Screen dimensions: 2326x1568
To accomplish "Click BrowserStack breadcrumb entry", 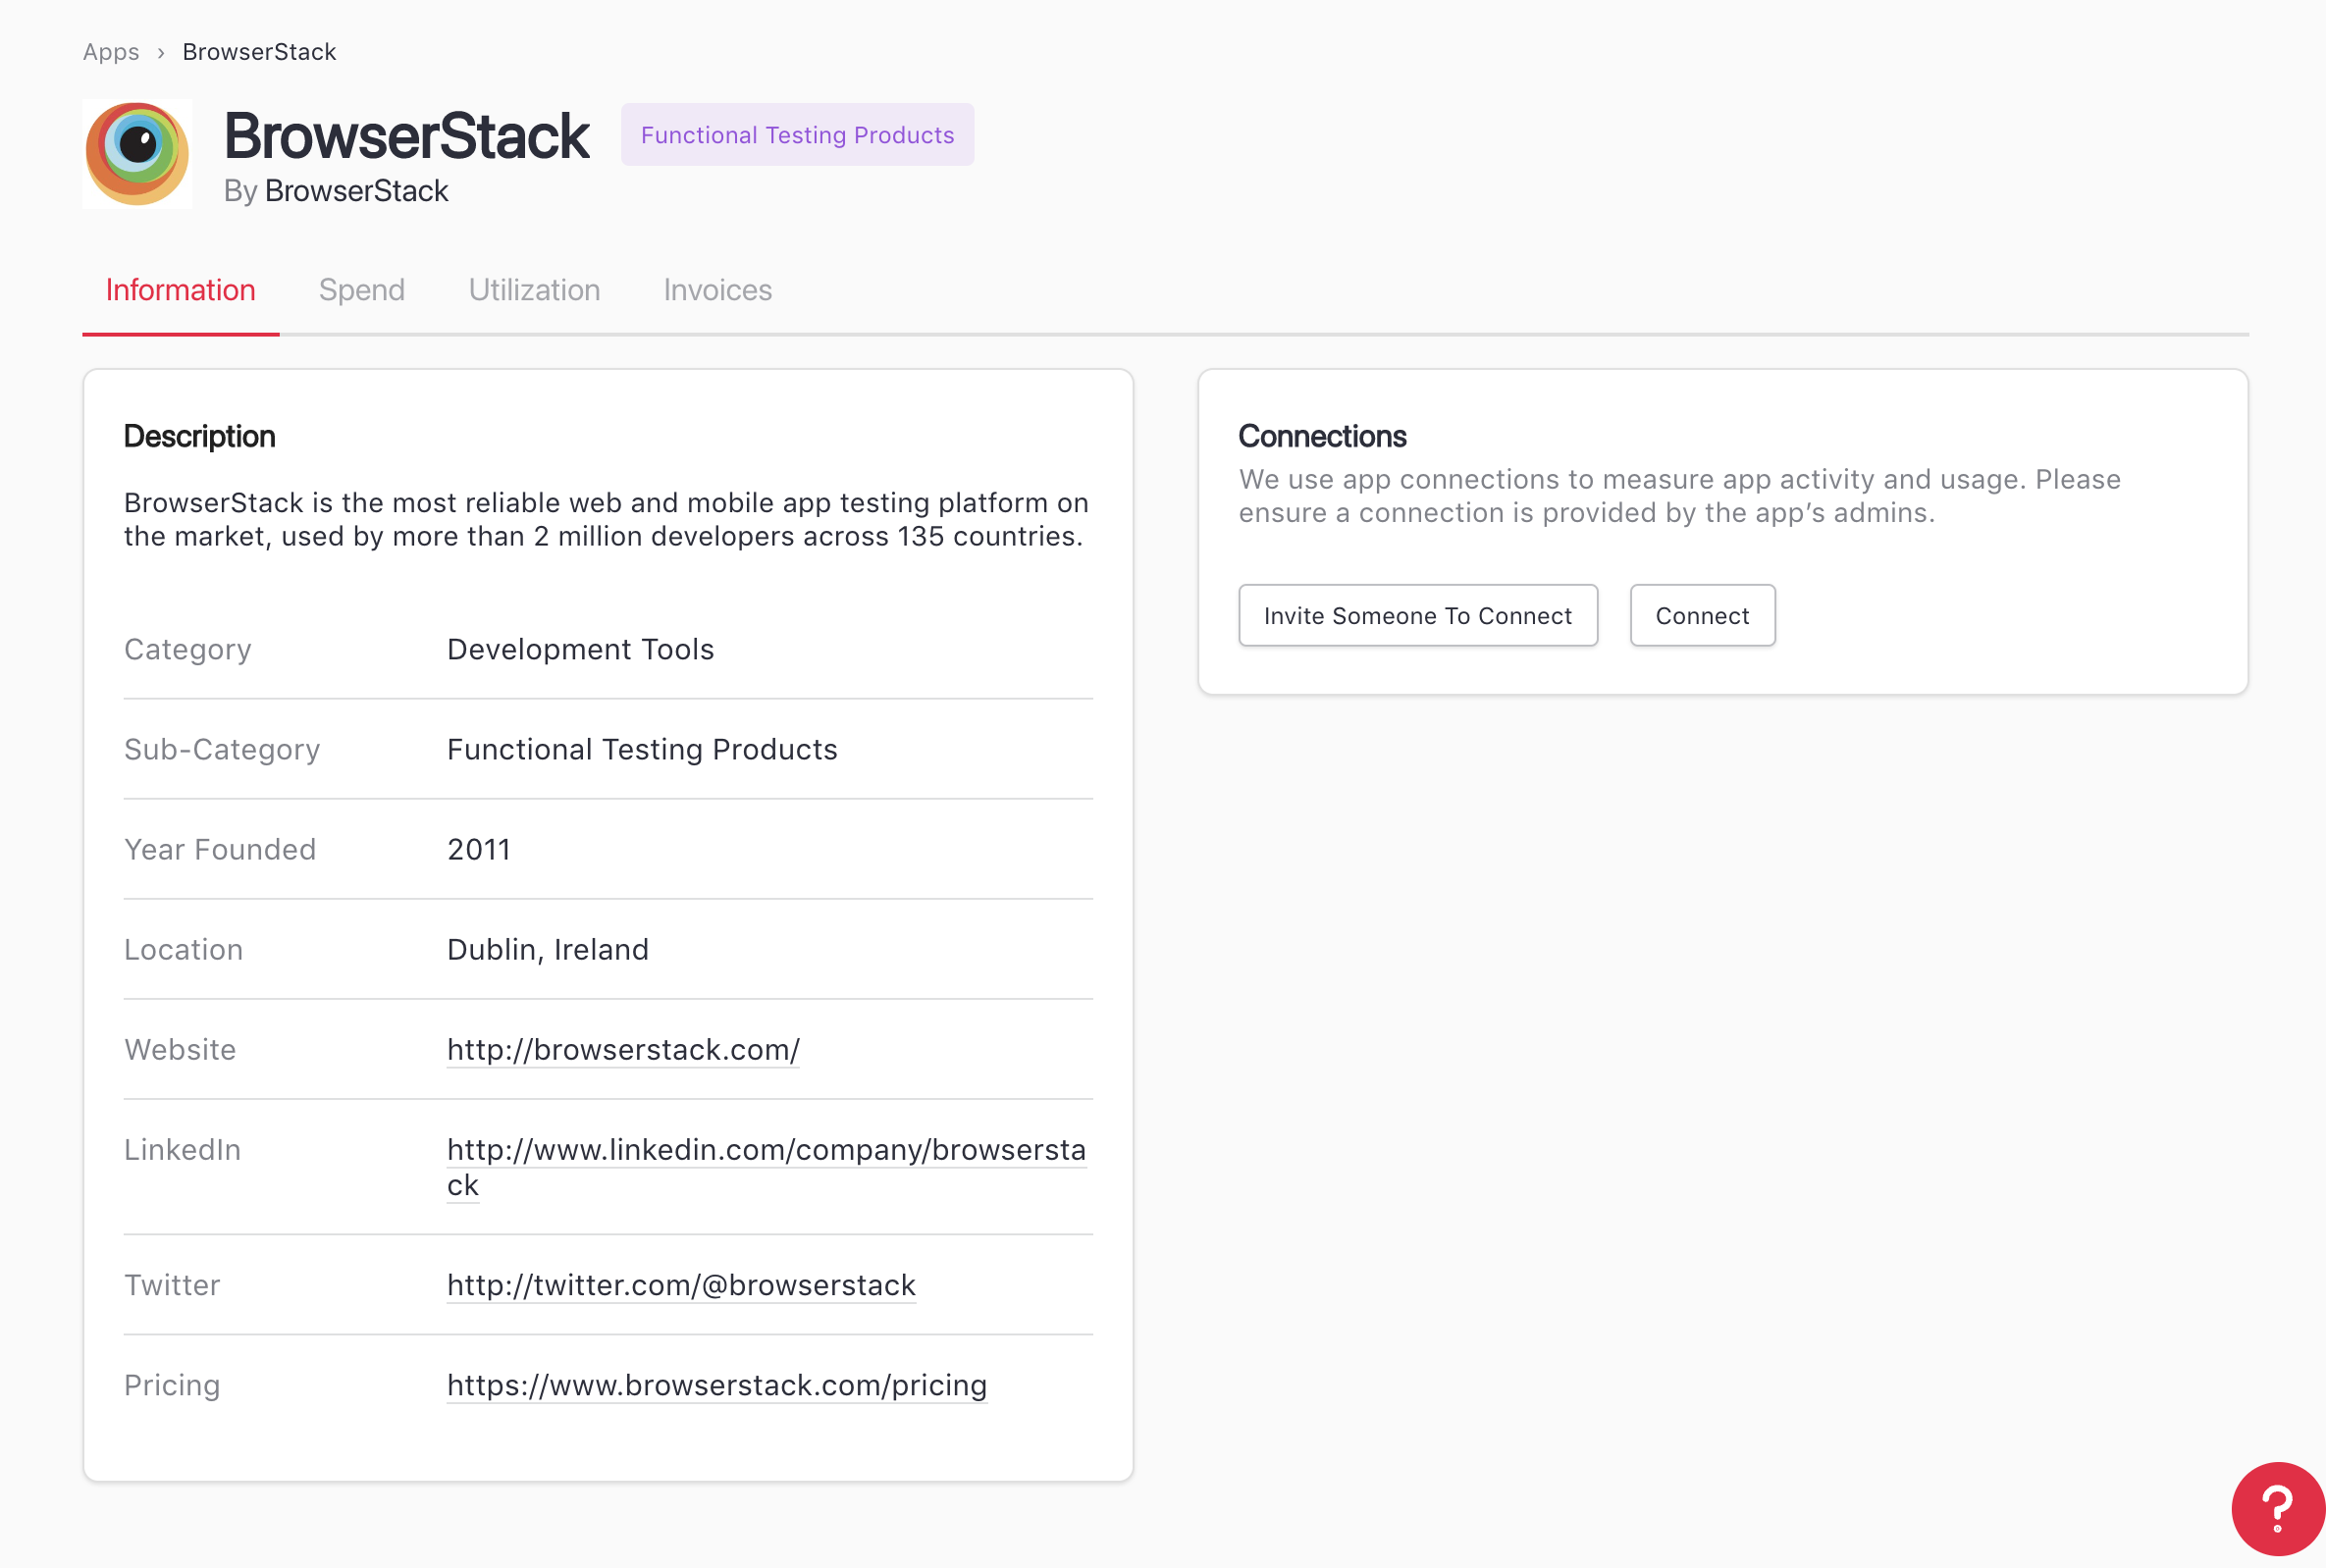I will coord(259,52).
